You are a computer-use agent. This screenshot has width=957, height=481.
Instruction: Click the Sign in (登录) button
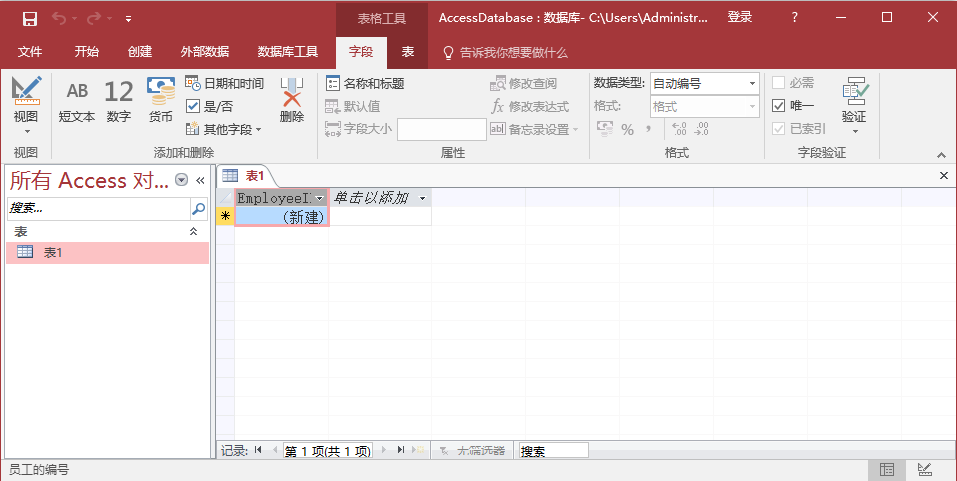click(740, 17)
